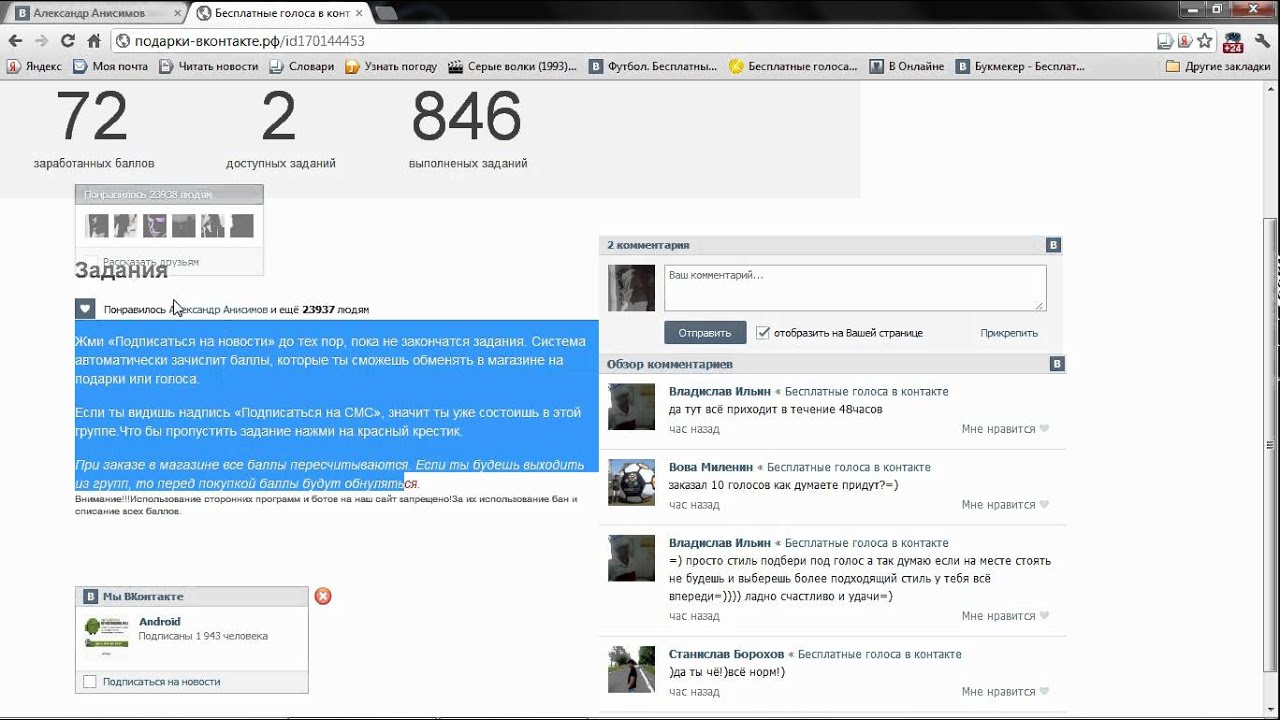The image size is (1280, 720).
Task: Click the 2 доступных заданий counter
Action: (x=280, y=128)
